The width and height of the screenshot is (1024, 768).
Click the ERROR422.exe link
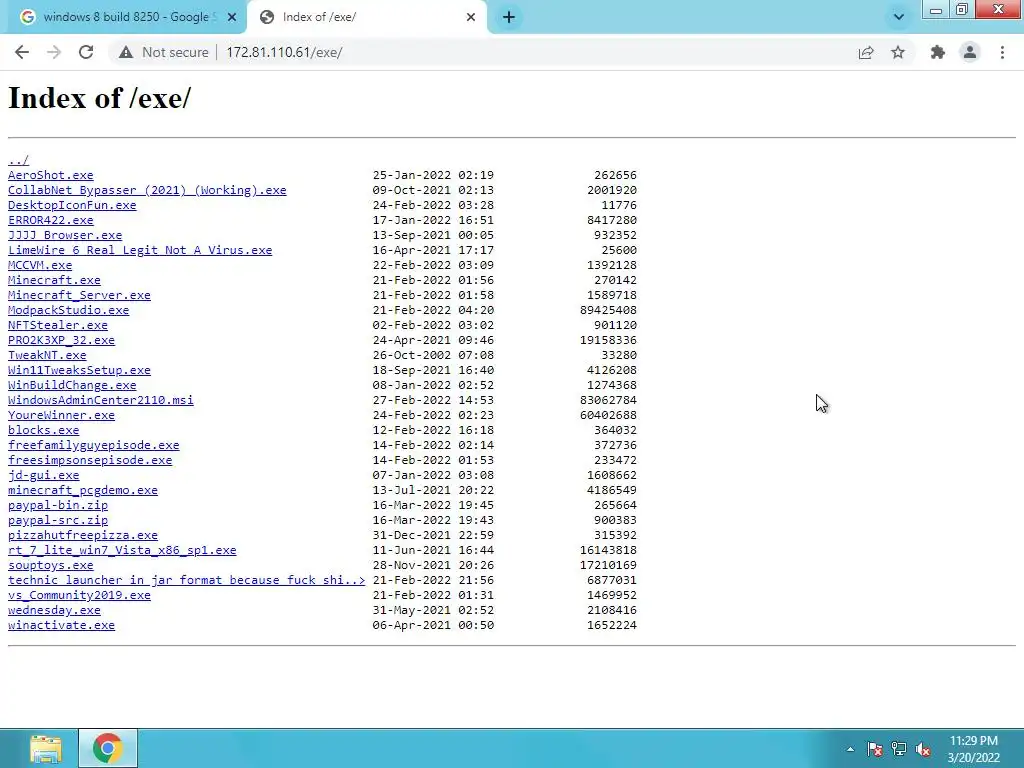(50, 220)
